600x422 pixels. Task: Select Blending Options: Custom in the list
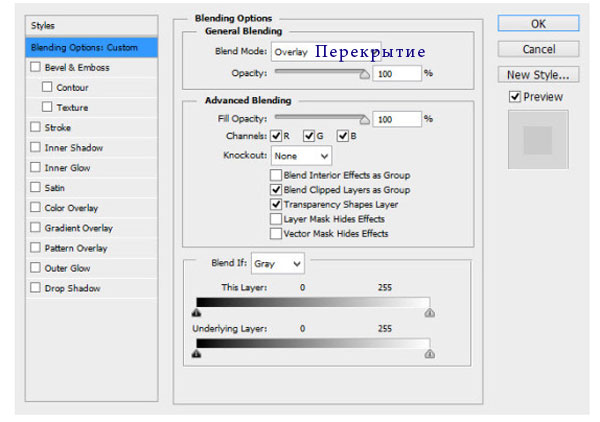click(x=91, y=47)
